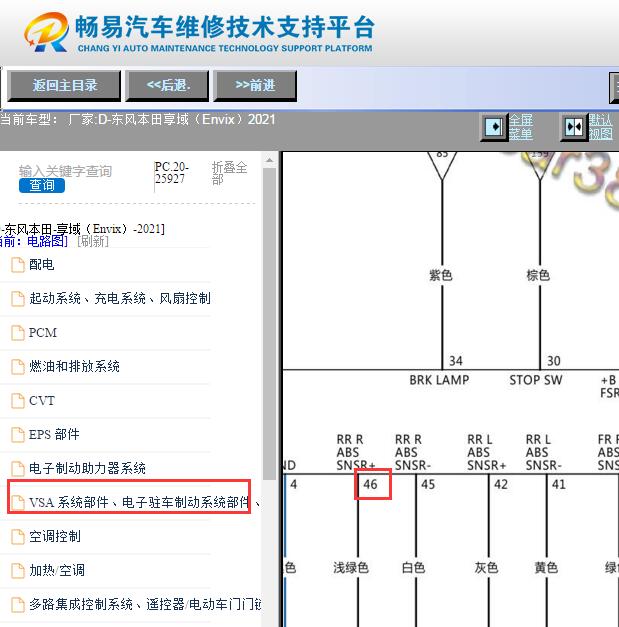The height and width of the screenshot is (627, 619).
Task: Click the RR R ABS SNSR- label
Action: (x=413, y=453)
